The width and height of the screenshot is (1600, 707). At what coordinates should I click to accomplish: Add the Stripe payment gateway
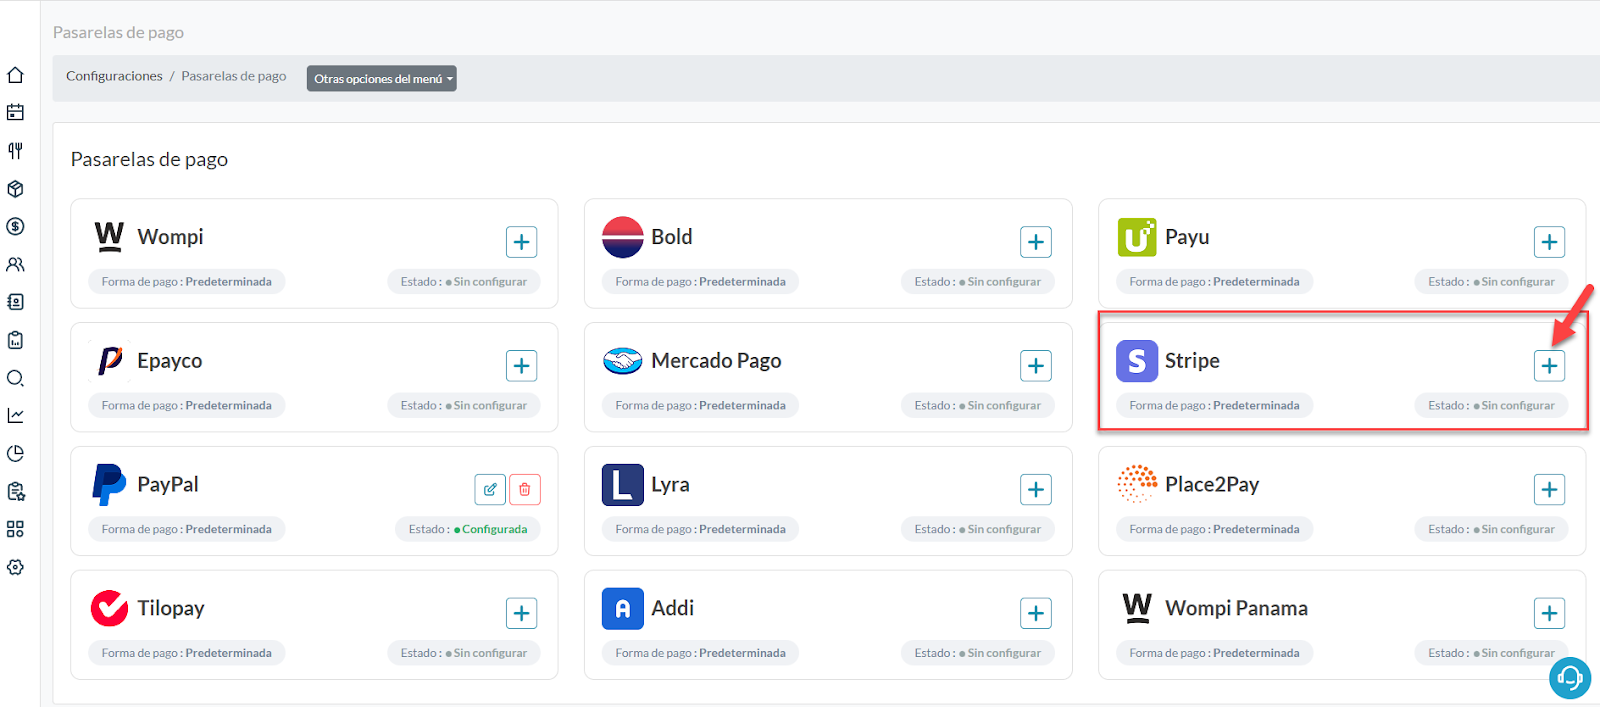[x=1549, y=366]
